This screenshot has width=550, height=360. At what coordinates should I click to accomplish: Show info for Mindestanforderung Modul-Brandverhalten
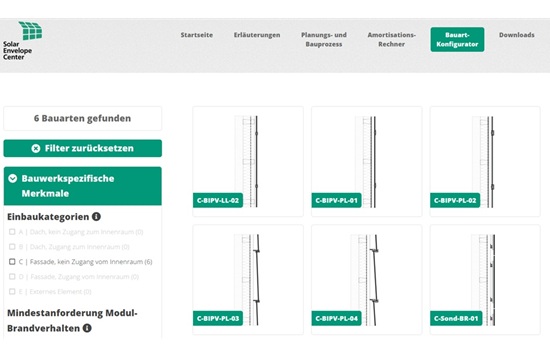point(87,328)
